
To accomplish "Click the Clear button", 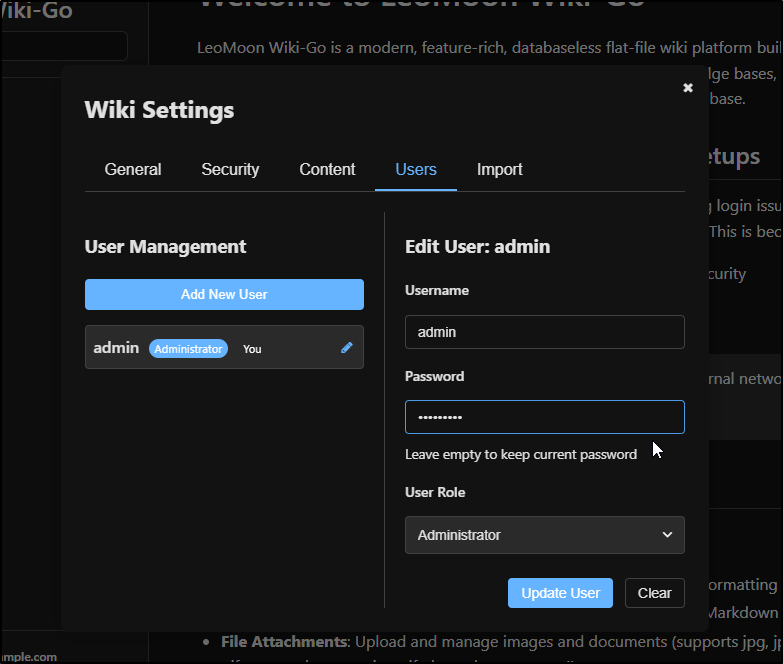I will [x=655, y=593].
